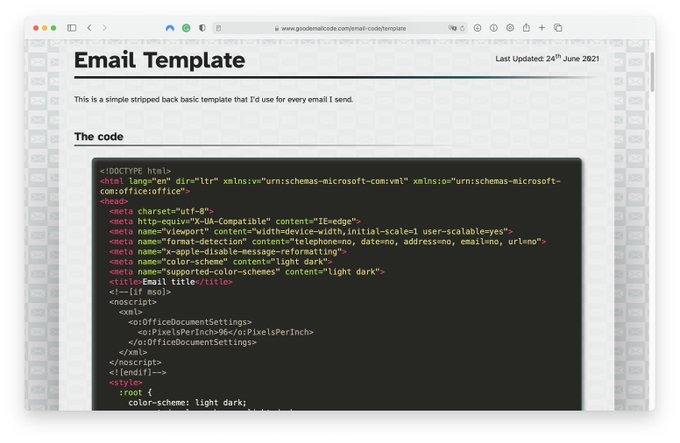Click the X-UA-Compatible meta line
680x443 pixels.
(235, 221)
